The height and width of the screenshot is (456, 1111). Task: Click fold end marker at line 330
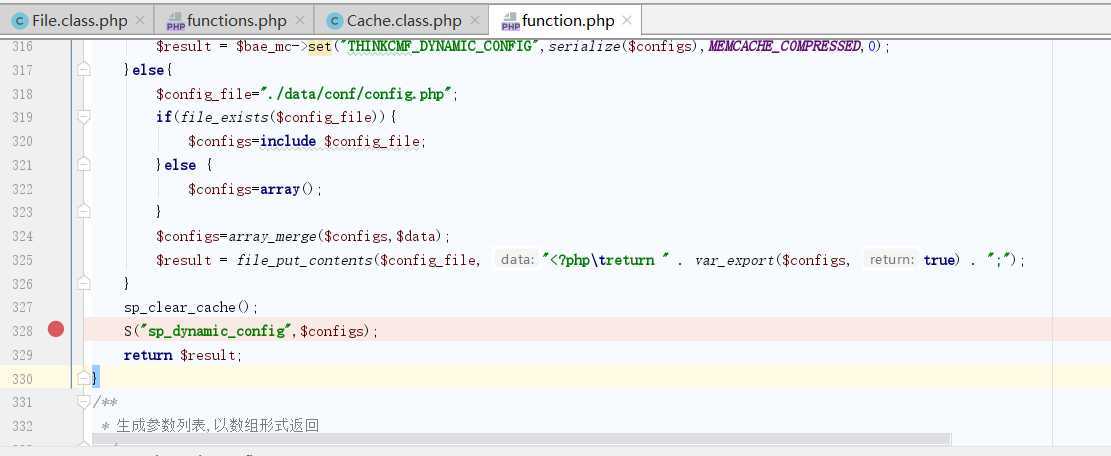[84, 377]
